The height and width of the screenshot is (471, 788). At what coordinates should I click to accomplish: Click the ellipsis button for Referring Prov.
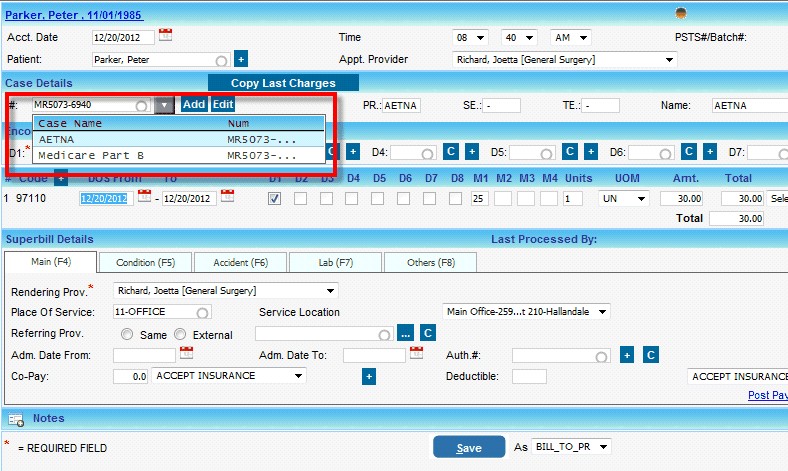[x=405, y=333]
